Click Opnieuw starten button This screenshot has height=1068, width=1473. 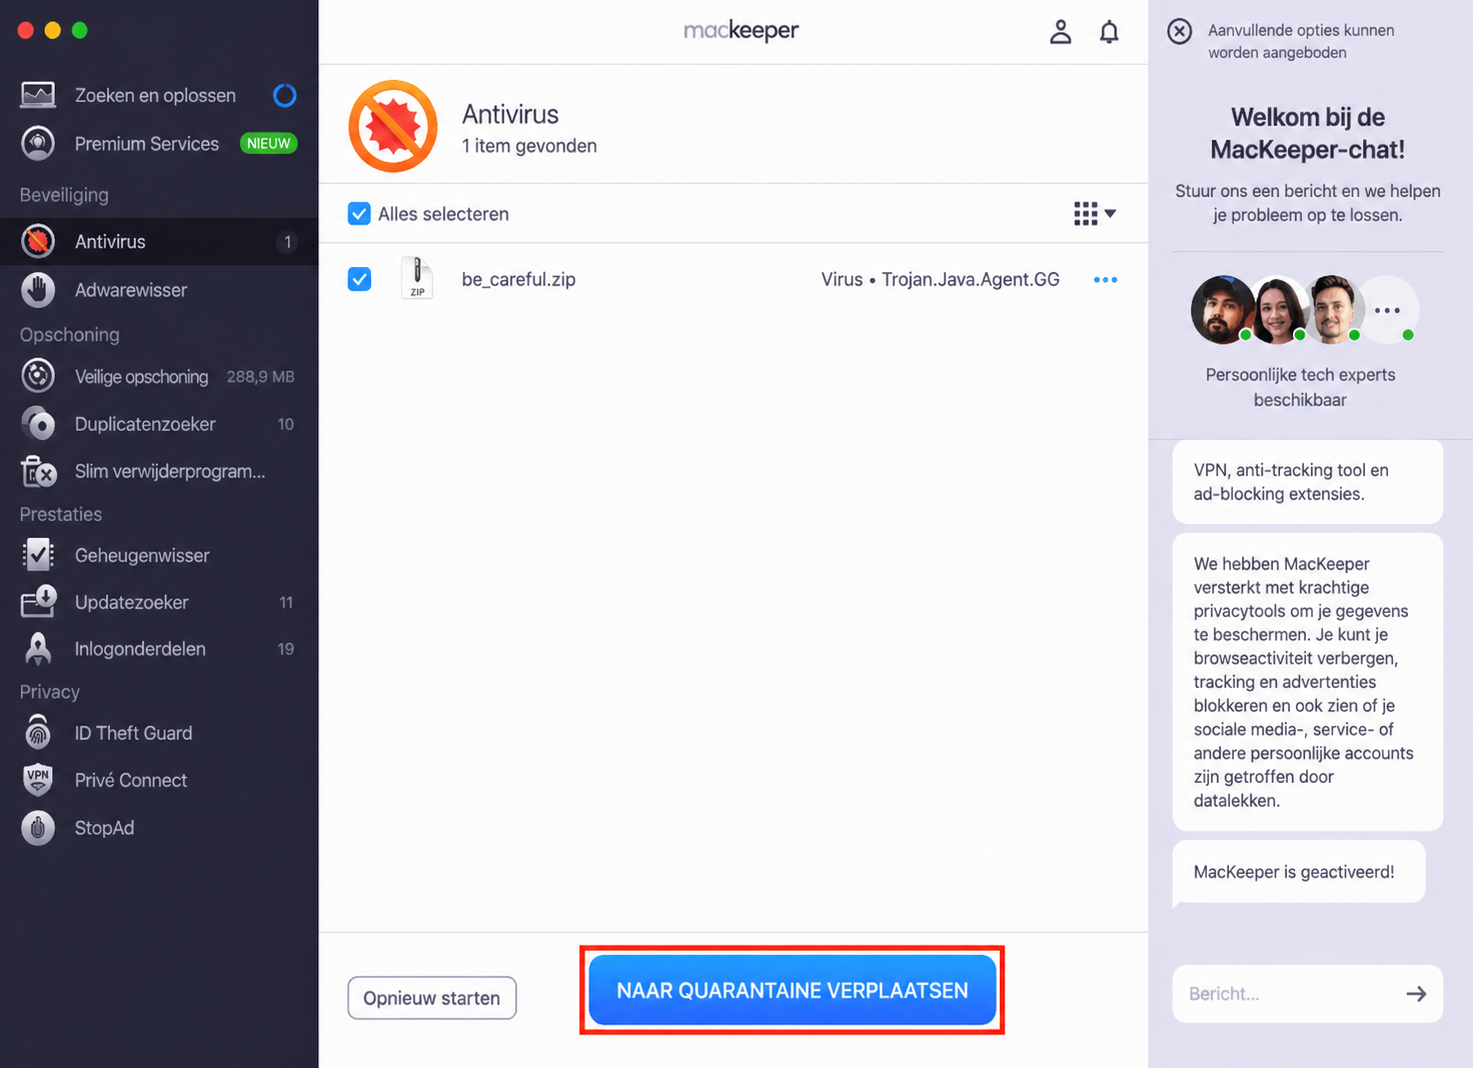432,998
